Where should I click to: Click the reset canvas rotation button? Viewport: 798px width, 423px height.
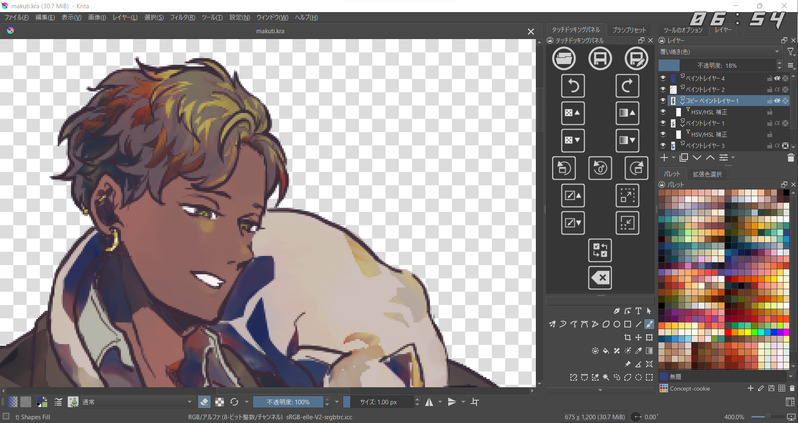tap(600, 168)
